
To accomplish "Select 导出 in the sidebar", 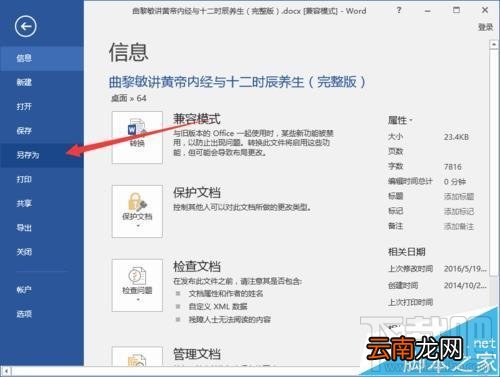I will pos(42,228).
